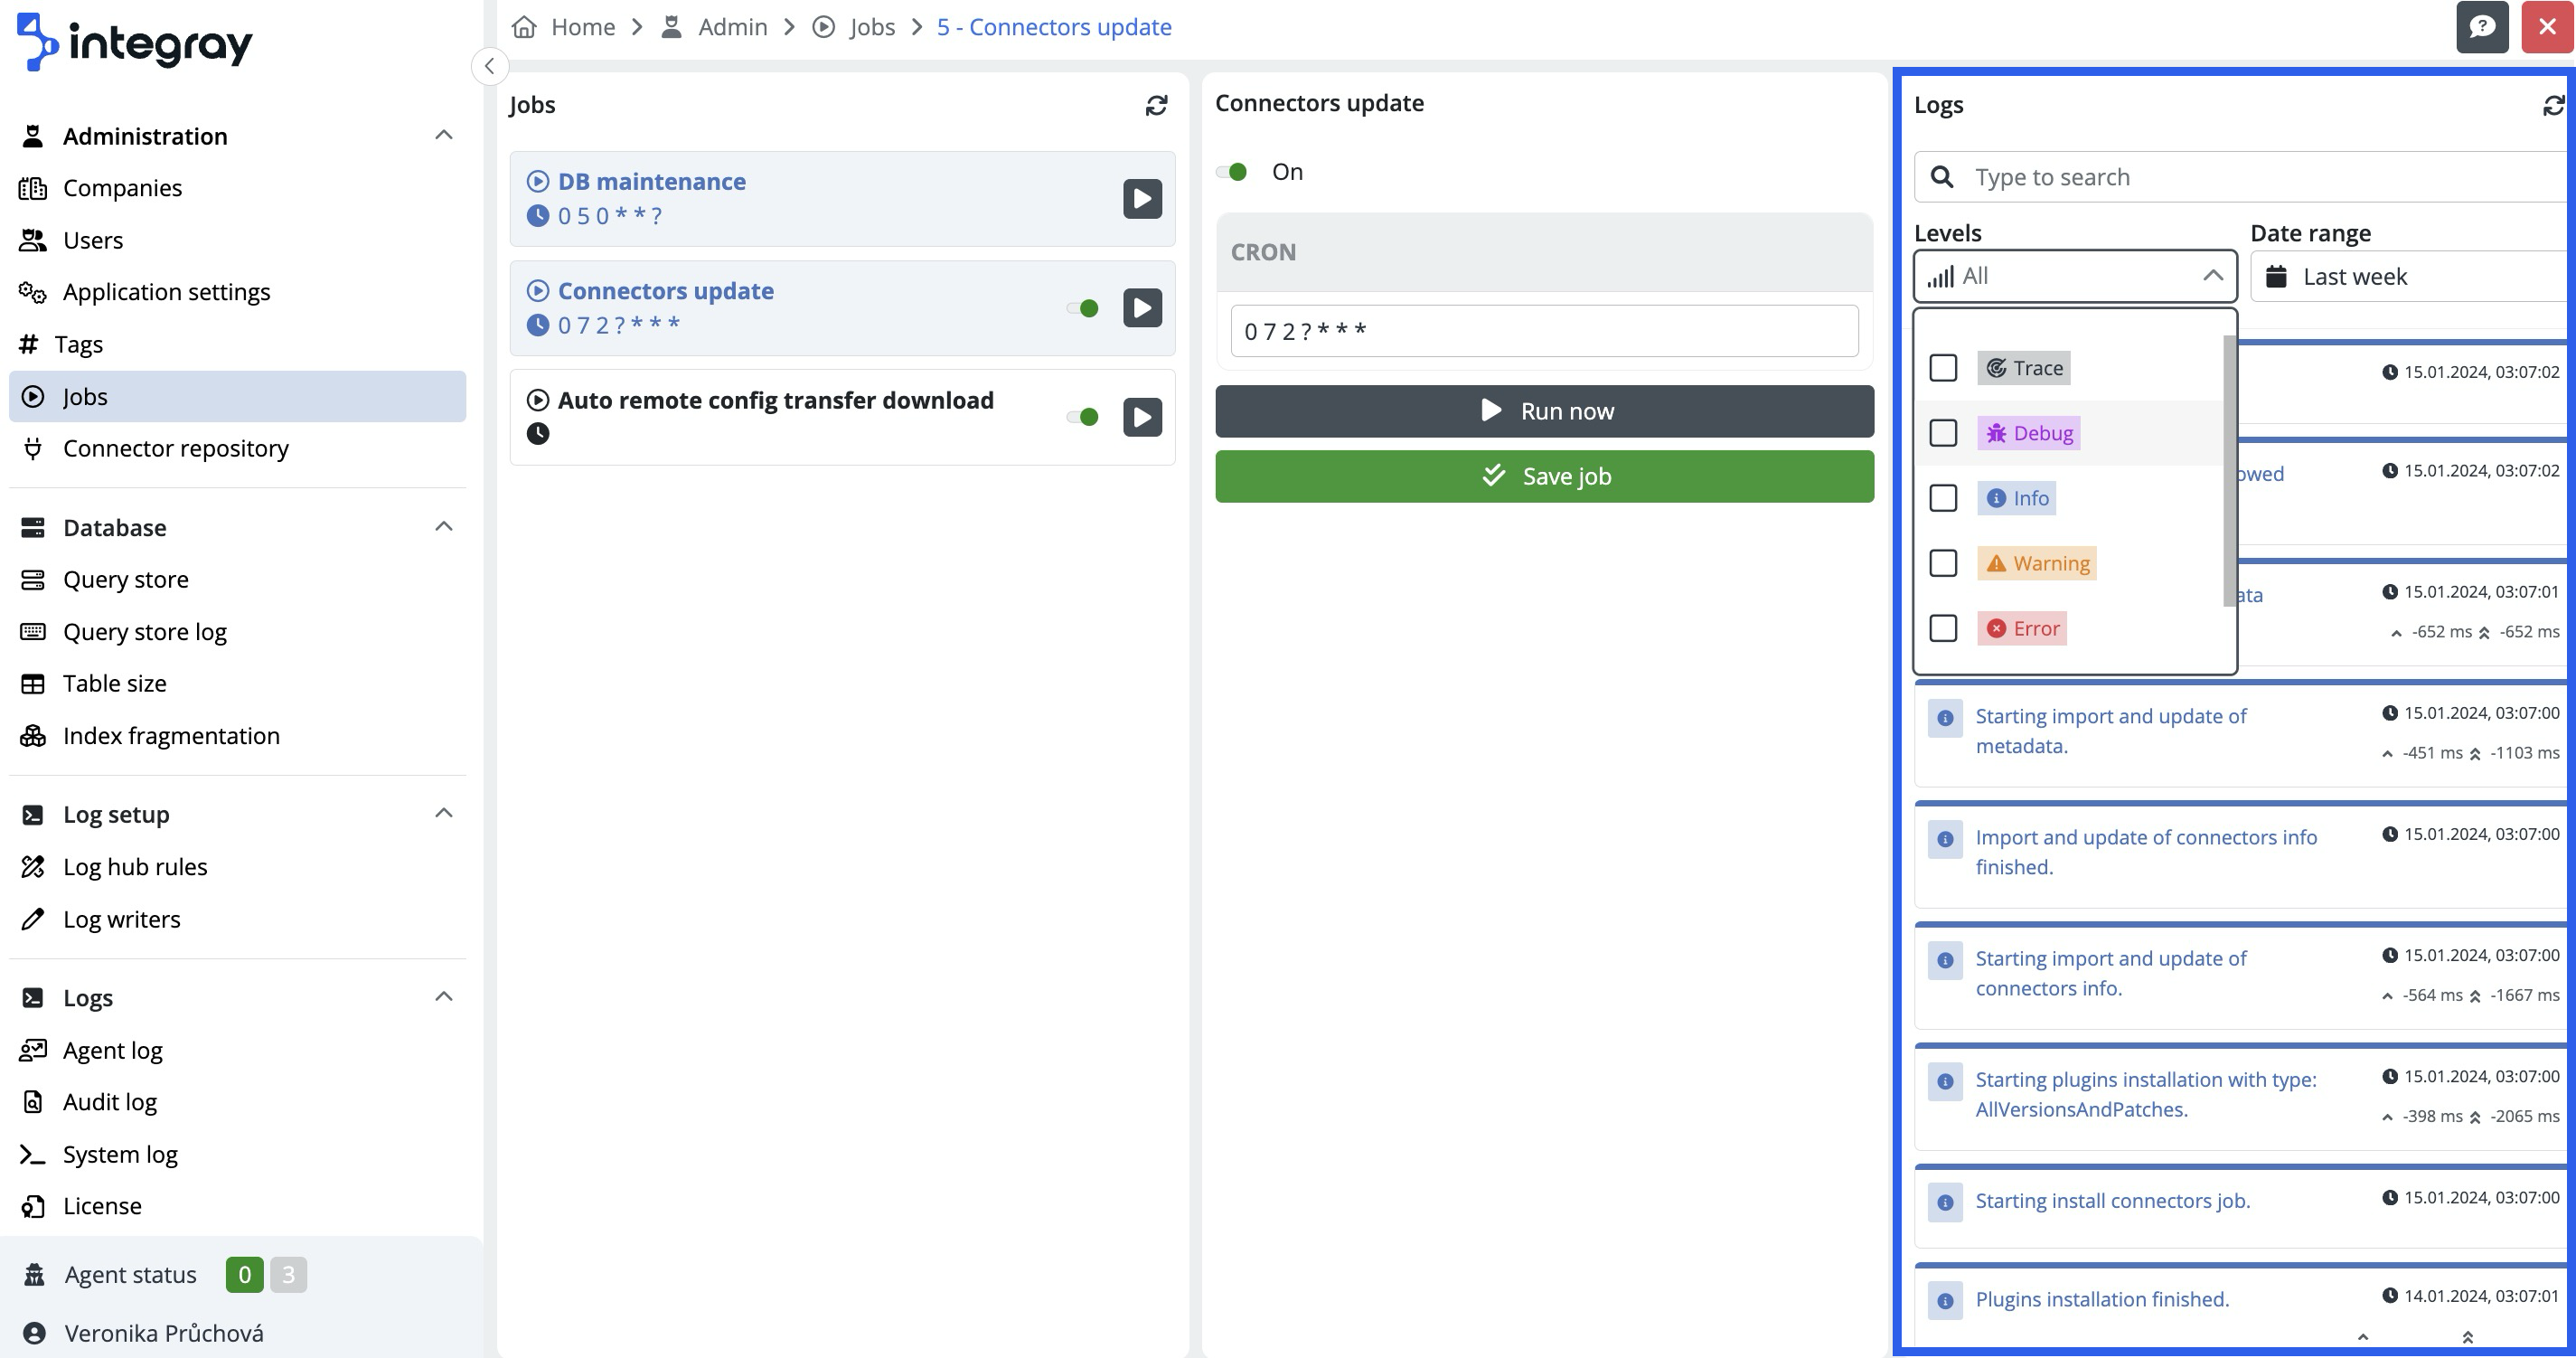Collapse the Levels dropdown
This screenshot has width=2576, height=1358.
click(2212, 276)
